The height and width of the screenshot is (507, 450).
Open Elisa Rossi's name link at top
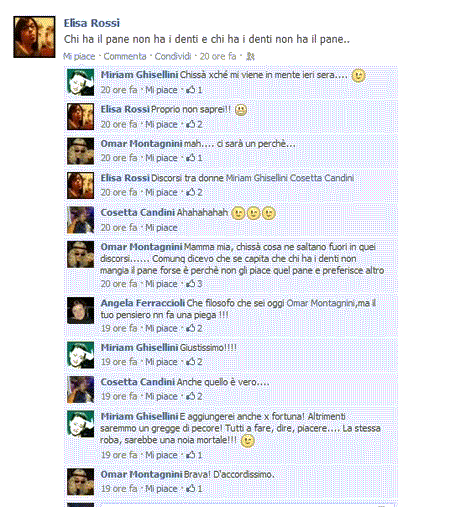(92, 23)
